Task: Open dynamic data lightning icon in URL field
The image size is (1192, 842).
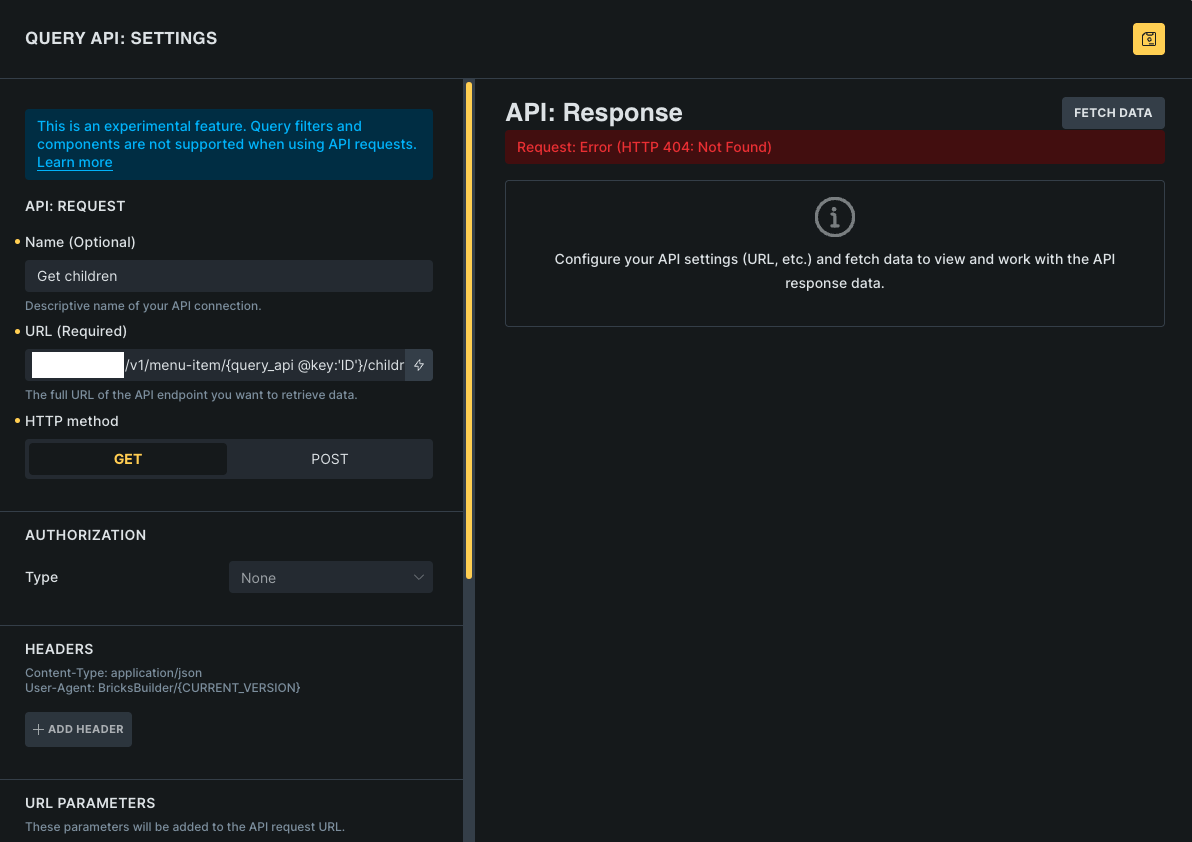Action: (x=419, y=365)
